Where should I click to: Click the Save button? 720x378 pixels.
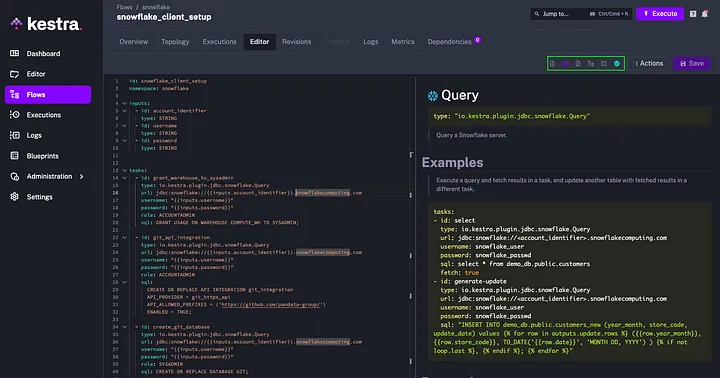tap(692, 63)
